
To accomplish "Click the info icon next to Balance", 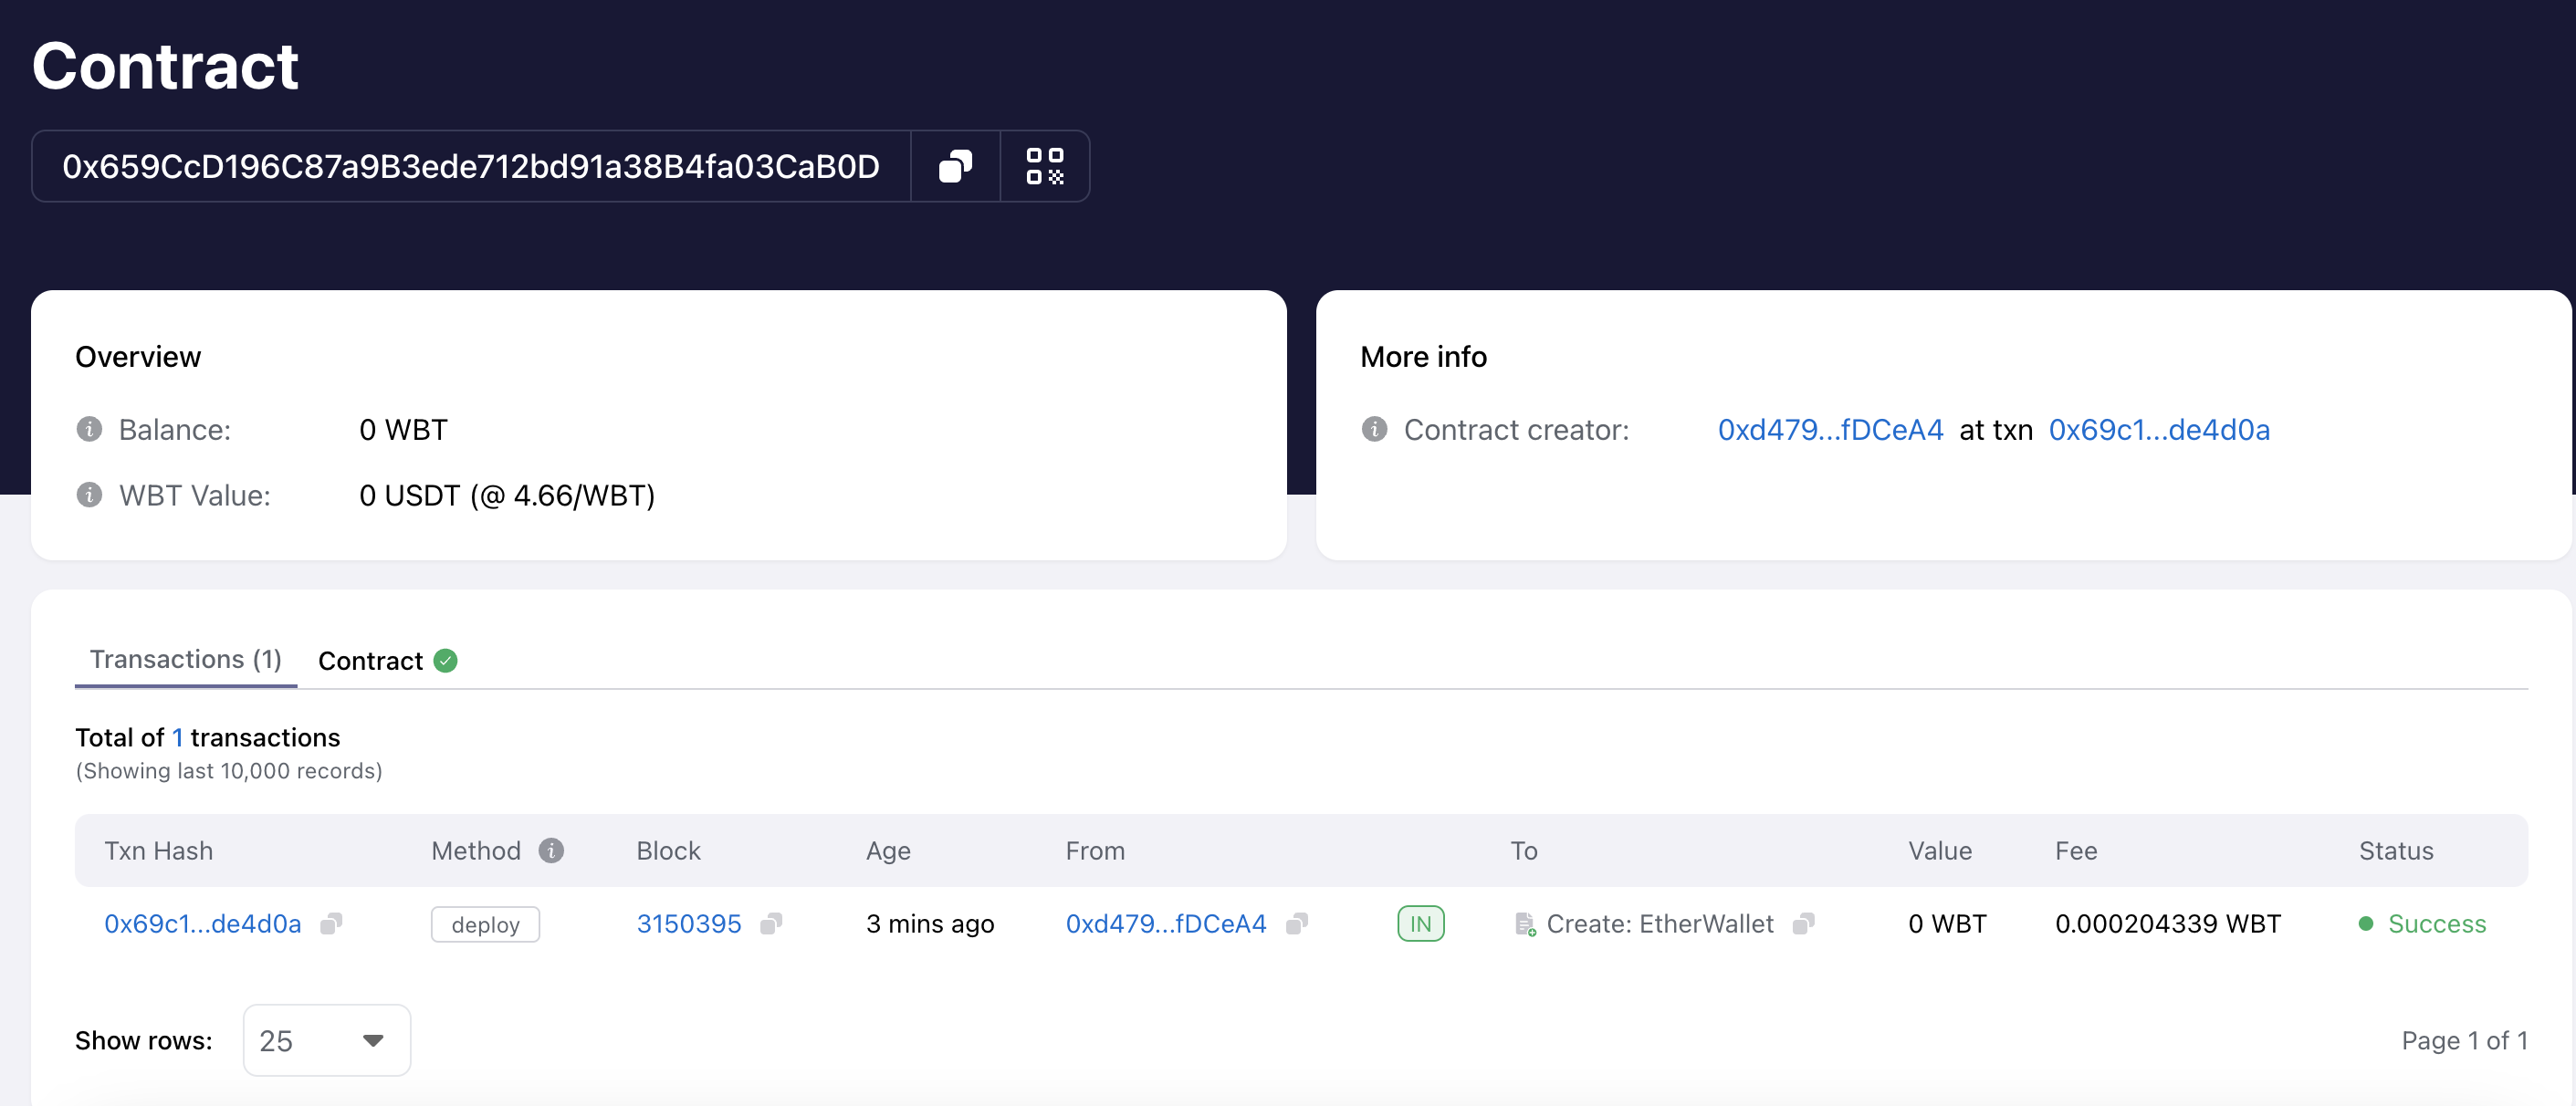I will [x=89, y=429].
